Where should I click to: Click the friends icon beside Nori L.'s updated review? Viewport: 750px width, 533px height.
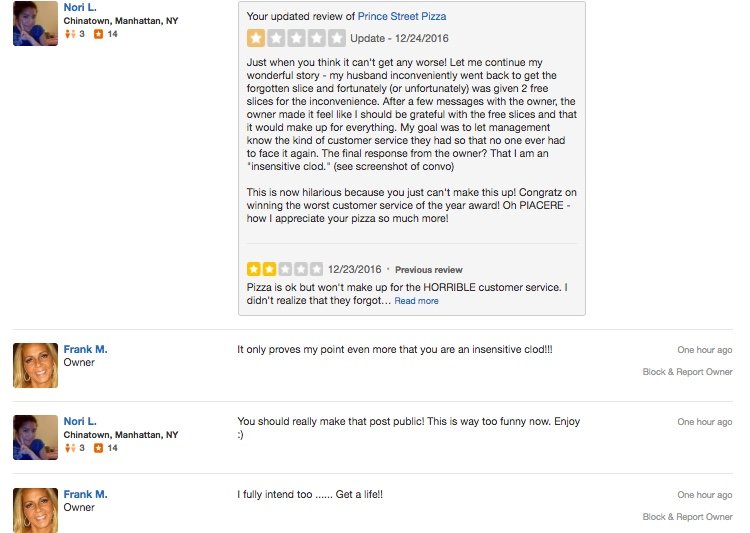coord(69,34)
